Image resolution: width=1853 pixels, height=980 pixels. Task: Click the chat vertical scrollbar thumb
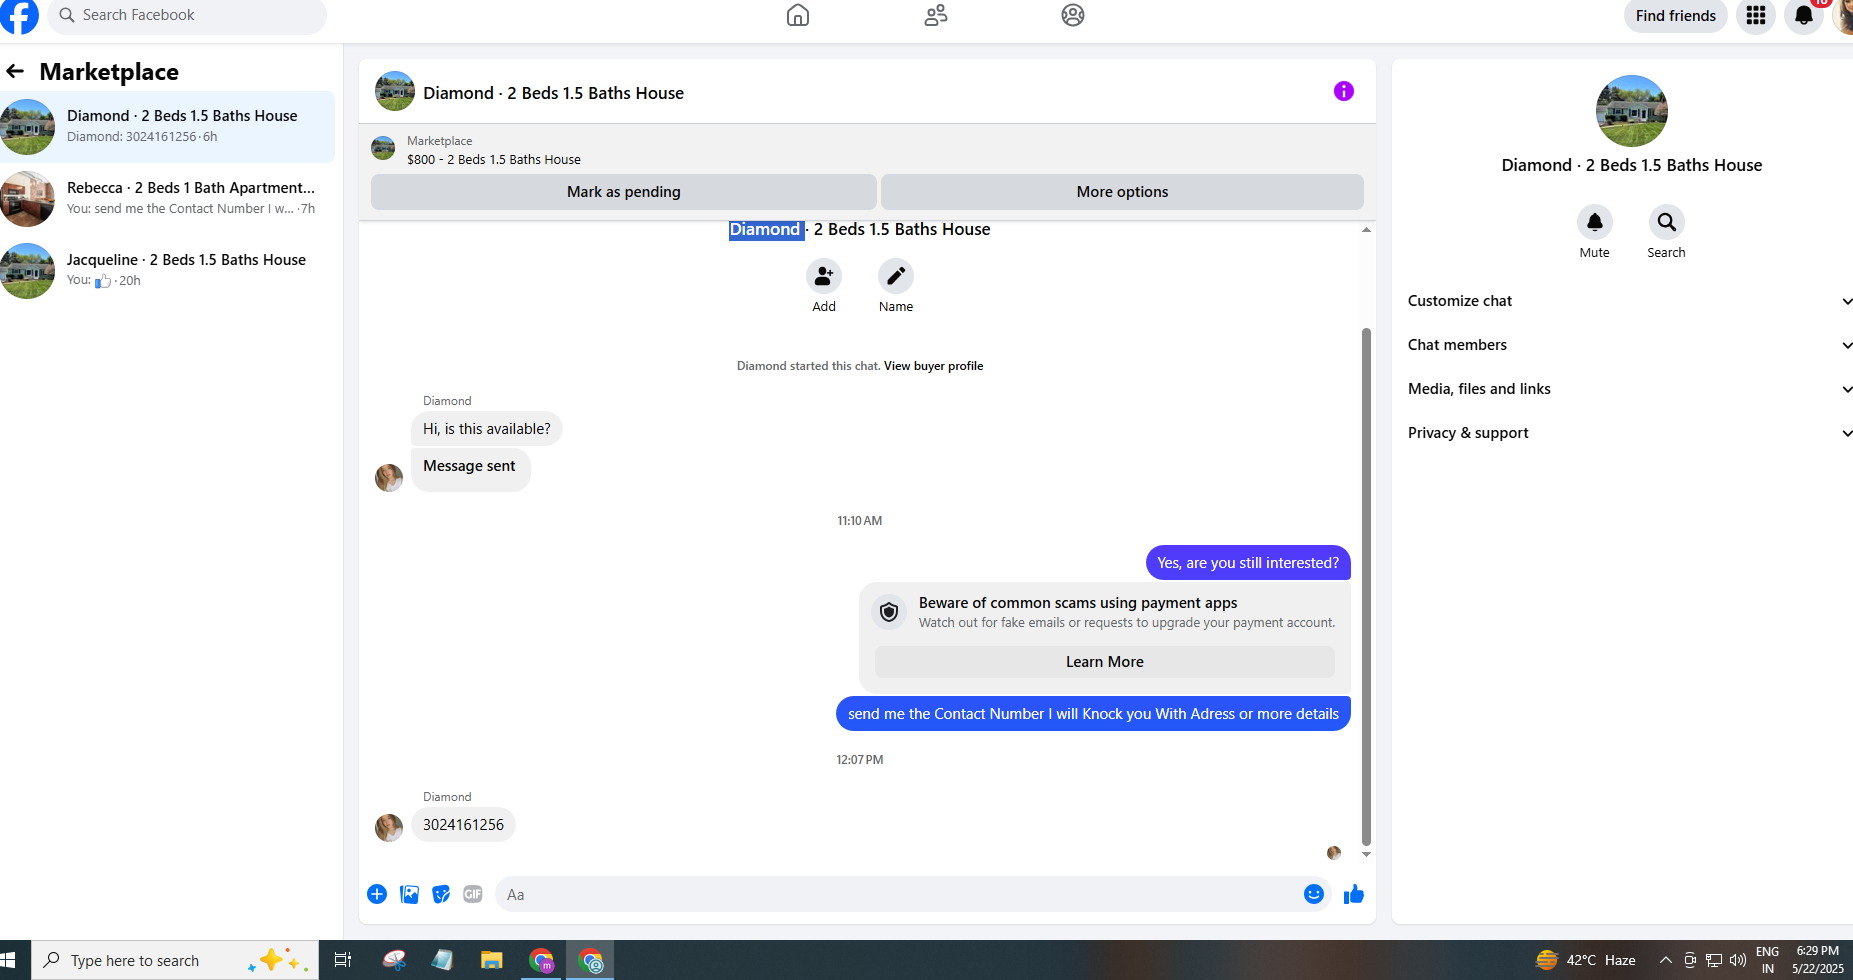point(1366,587)
